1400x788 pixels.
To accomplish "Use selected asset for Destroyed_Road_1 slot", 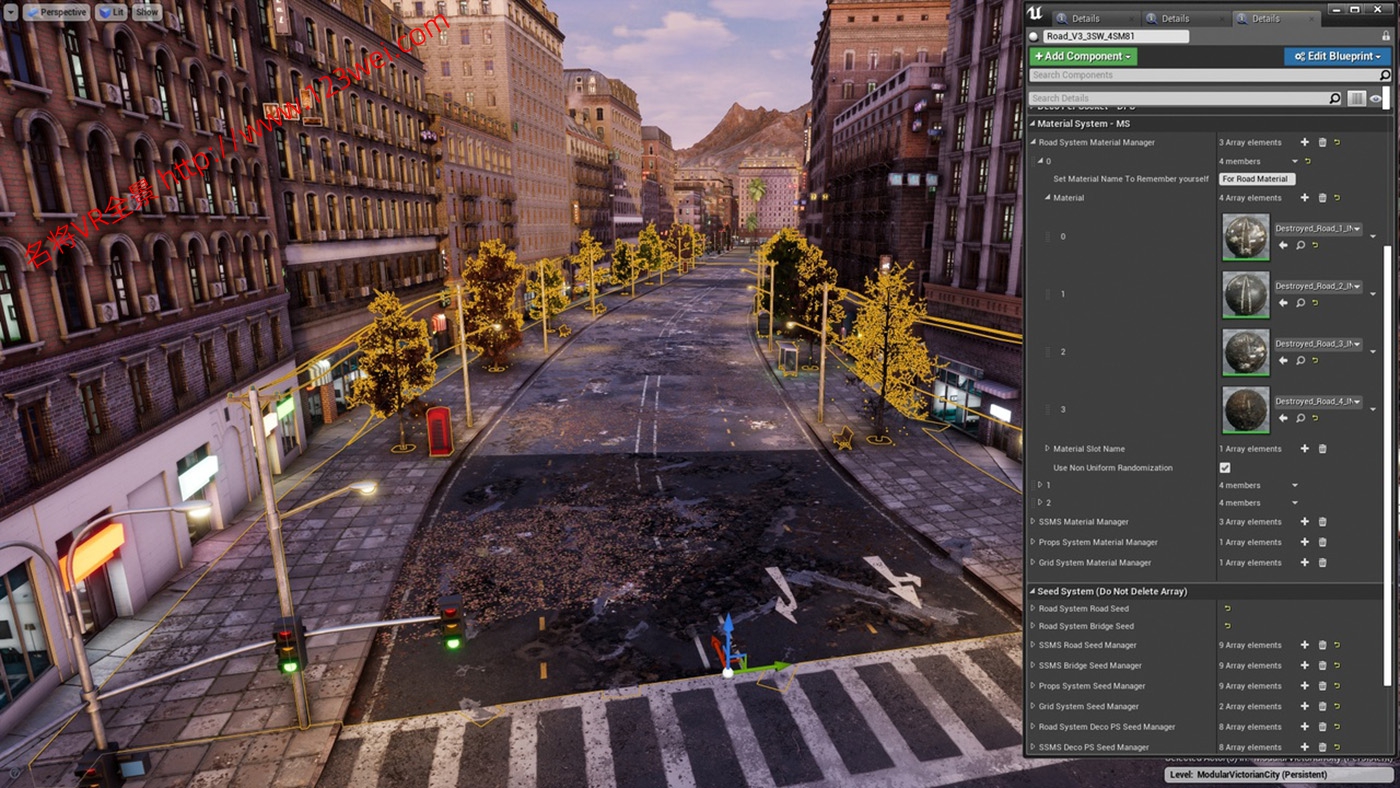I will point(1283,245).
